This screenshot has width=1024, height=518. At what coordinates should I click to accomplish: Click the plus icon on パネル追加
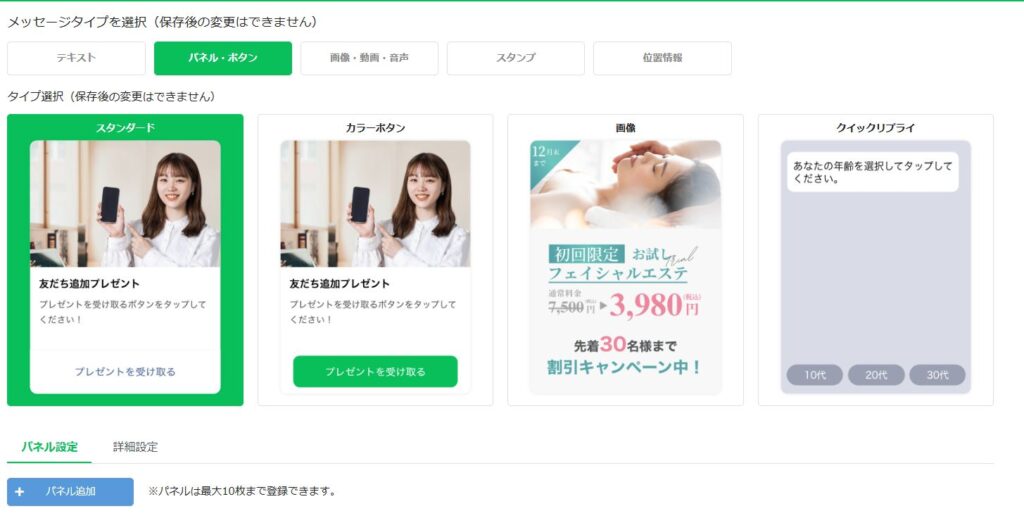click(x=20, y=491)
